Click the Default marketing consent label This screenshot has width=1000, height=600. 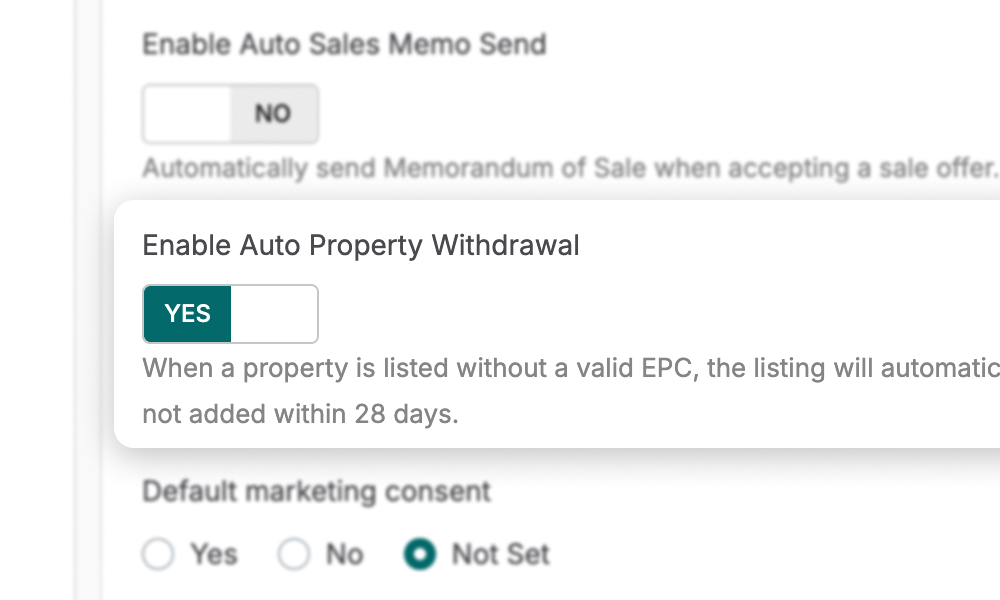click(317, 491)
